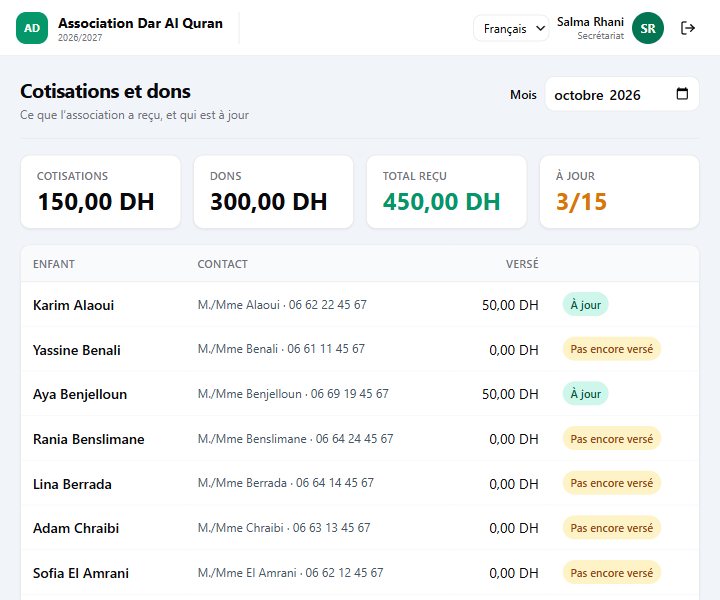Screen dimensions: 720x600
Task: Click the Salma Rhani user name
Action: pyautogui.click(x=590, y=22)
